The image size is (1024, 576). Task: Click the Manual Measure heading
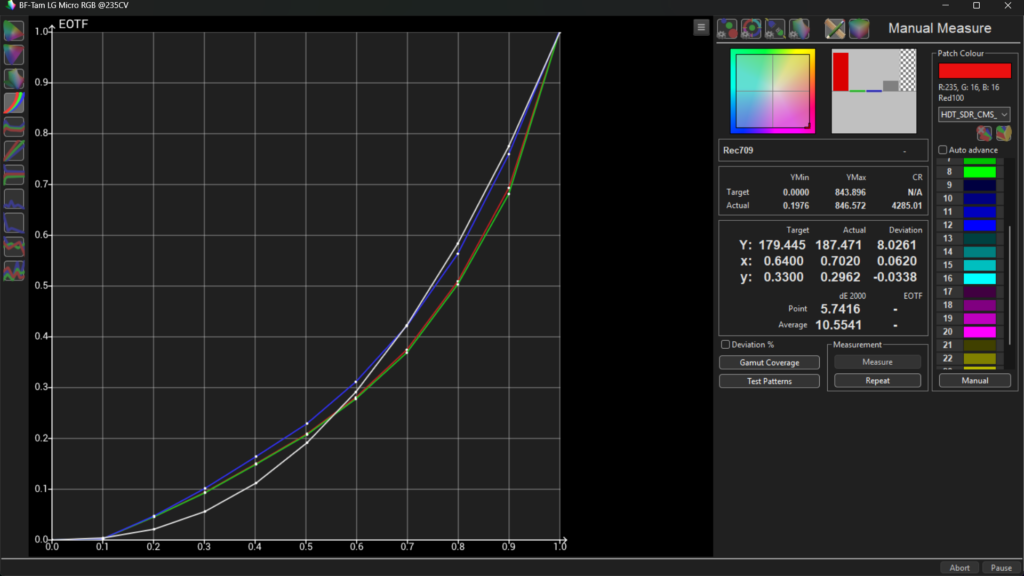tap(939, 28)
